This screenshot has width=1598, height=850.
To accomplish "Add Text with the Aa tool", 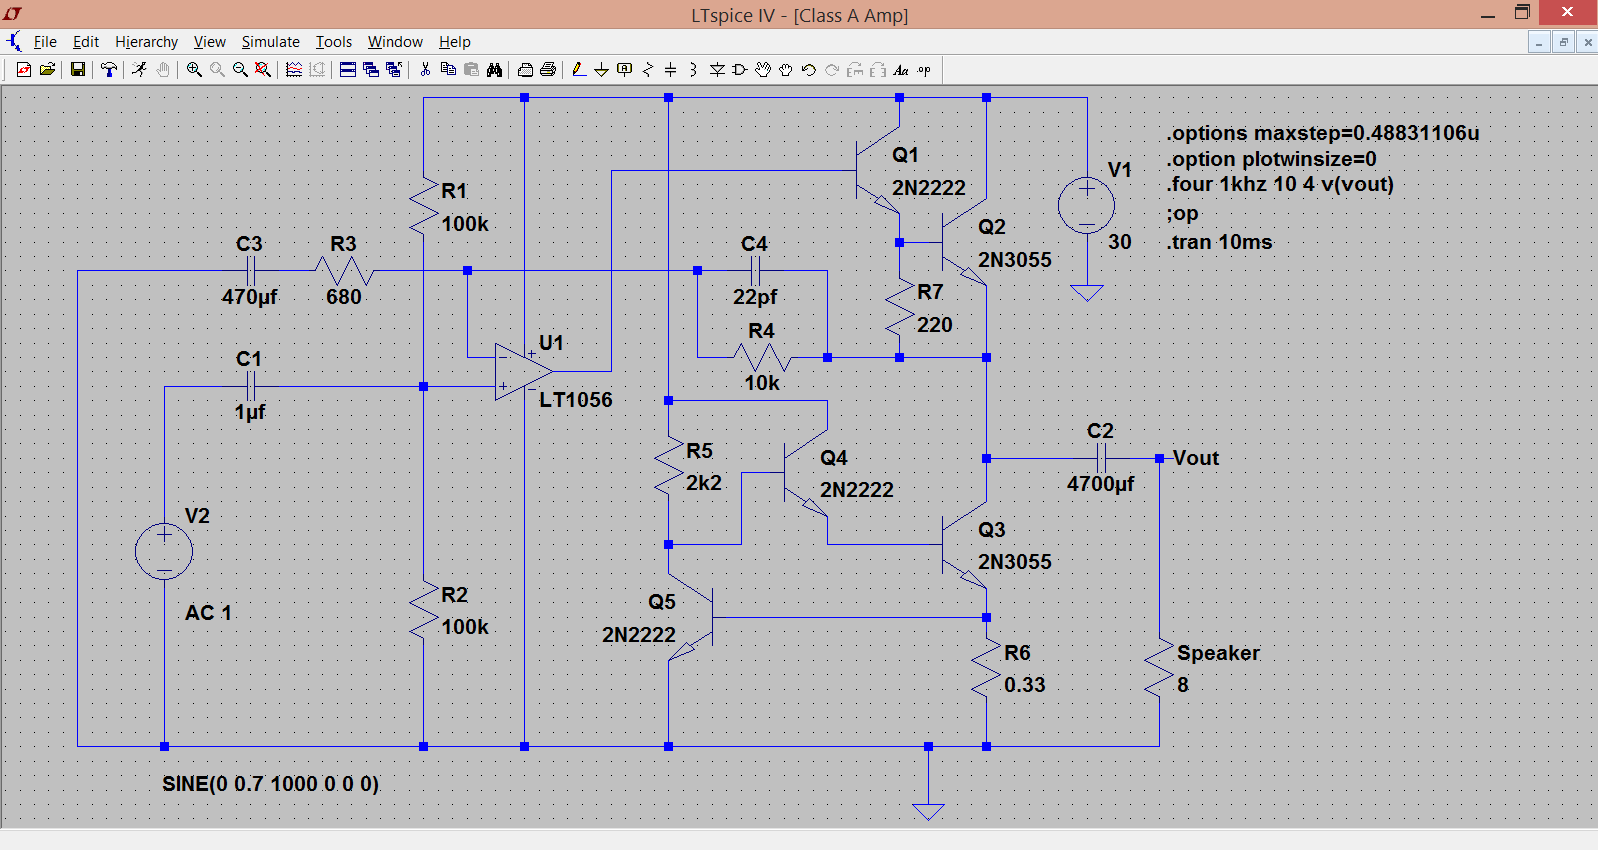I will [901, 70].
